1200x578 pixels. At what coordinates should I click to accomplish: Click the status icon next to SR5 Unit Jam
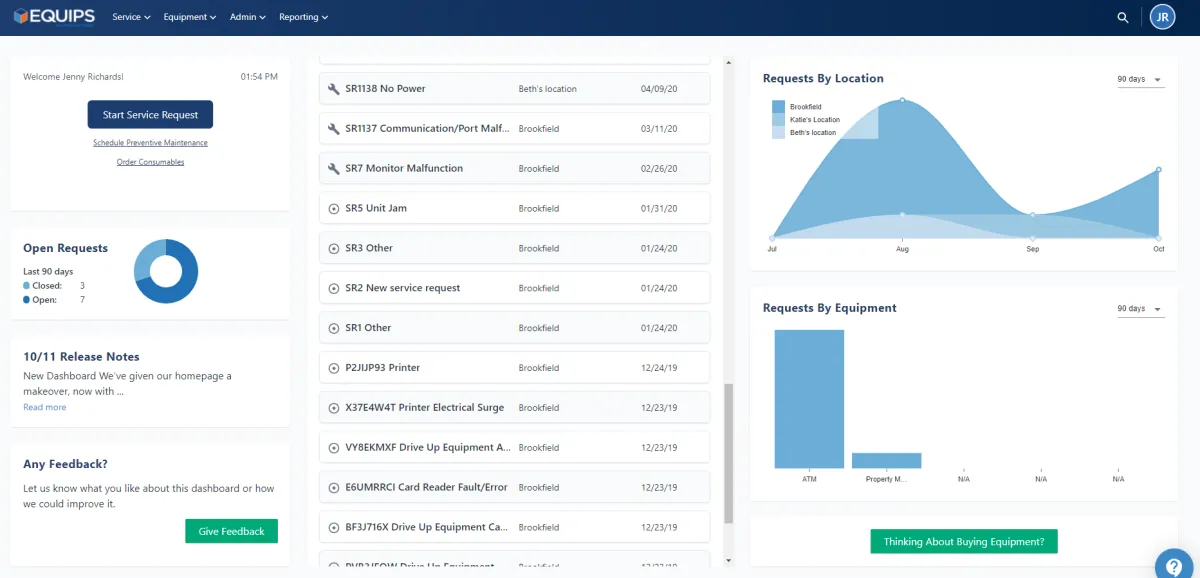(x=333, y=208)
